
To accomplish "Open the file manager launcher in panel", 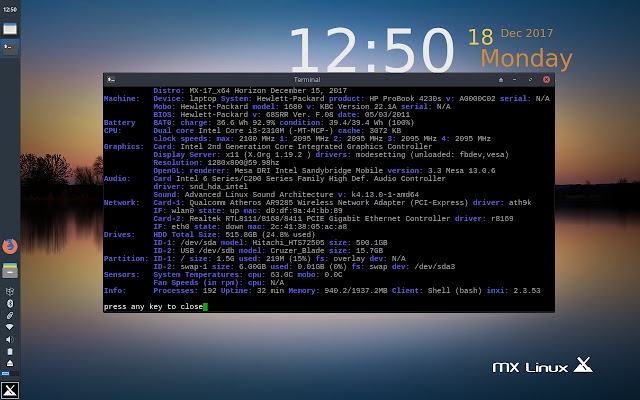I will coord(10,270).
